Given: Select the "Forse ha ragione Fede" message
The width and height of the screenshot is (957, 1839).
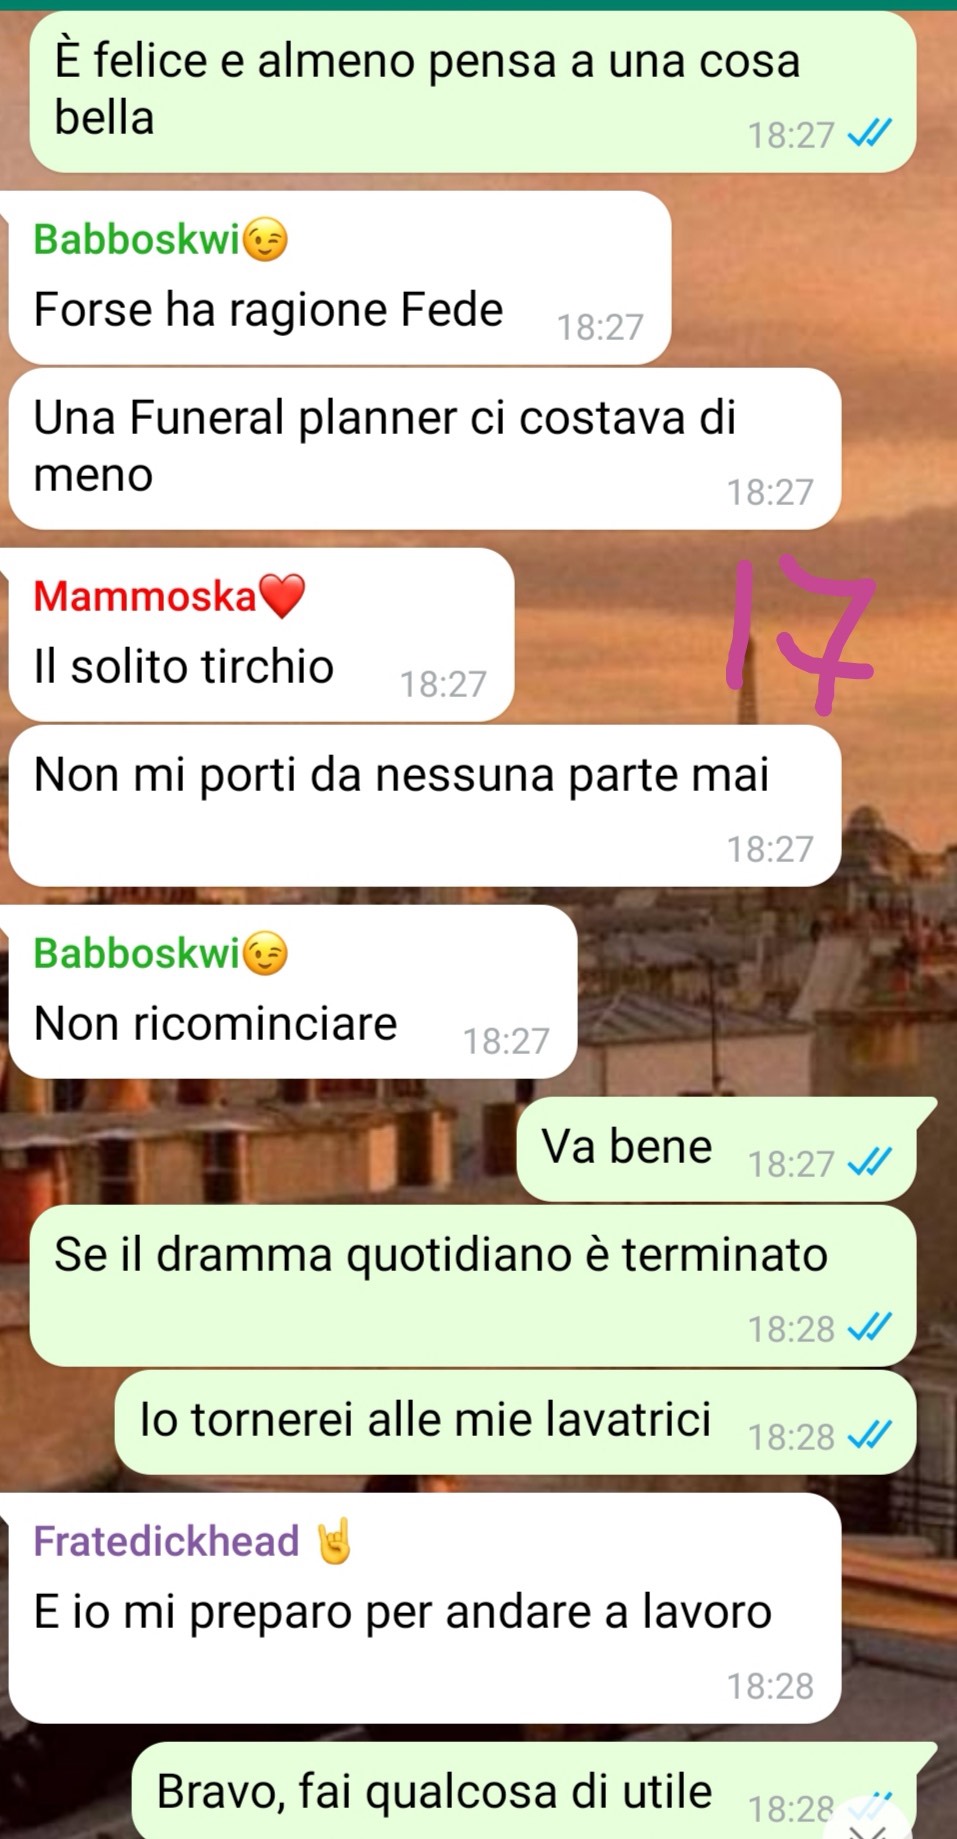Looking at the screenshot, I should 340,277.
